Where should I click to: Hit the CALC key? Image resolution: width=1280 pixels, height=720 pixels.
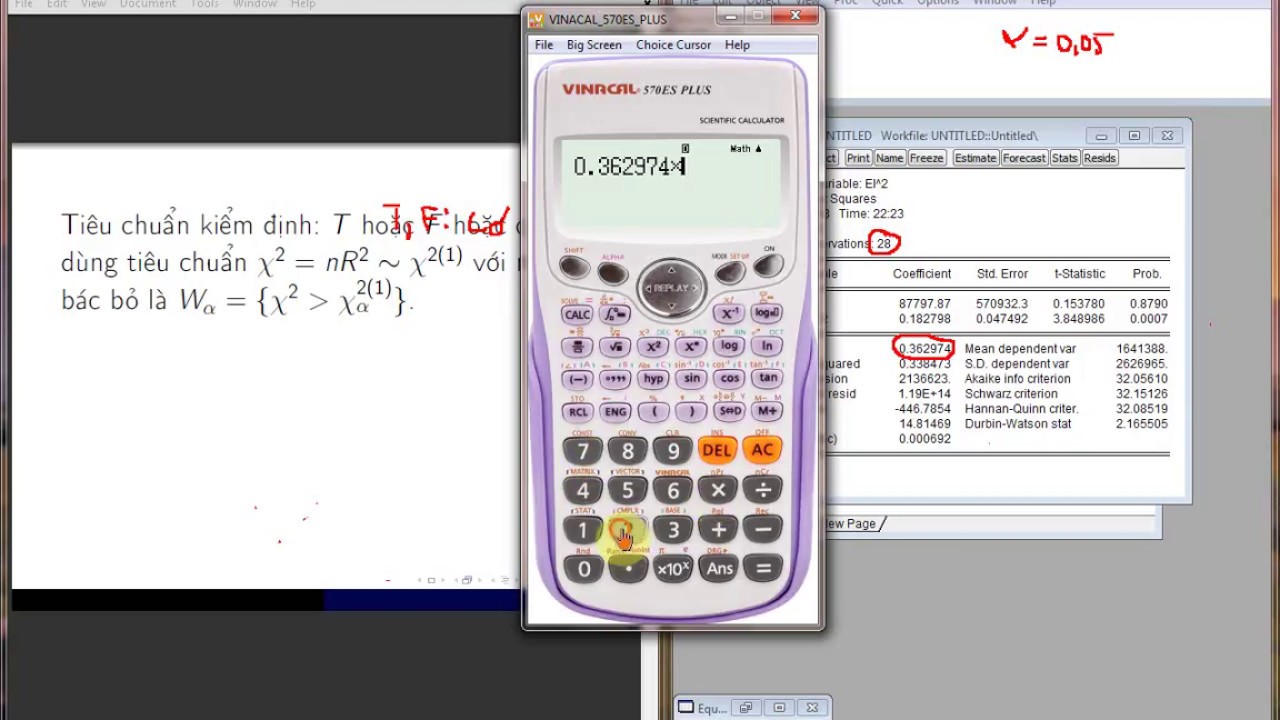577,314
